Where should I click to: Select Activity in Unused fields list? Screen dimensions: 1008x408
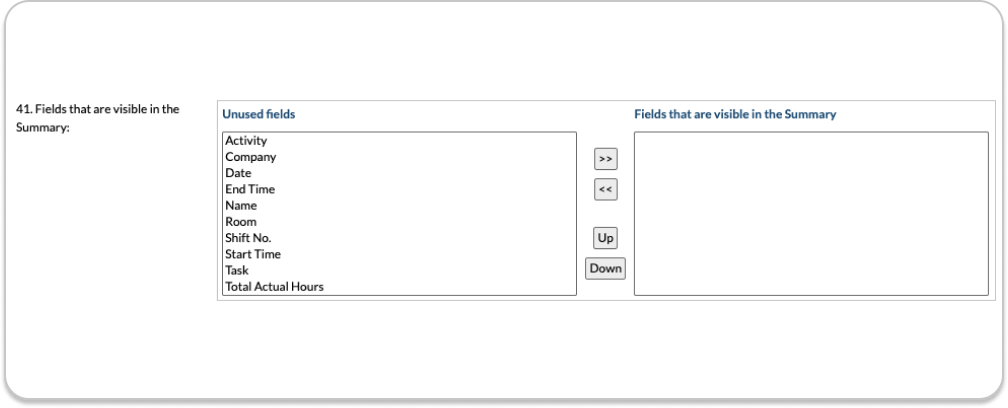246,141
